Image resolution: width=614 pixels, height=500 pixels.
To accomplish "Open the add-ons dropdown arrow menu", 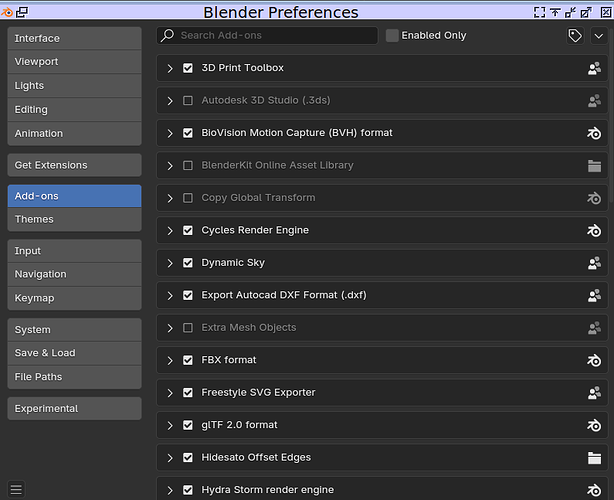I will 598,36.
